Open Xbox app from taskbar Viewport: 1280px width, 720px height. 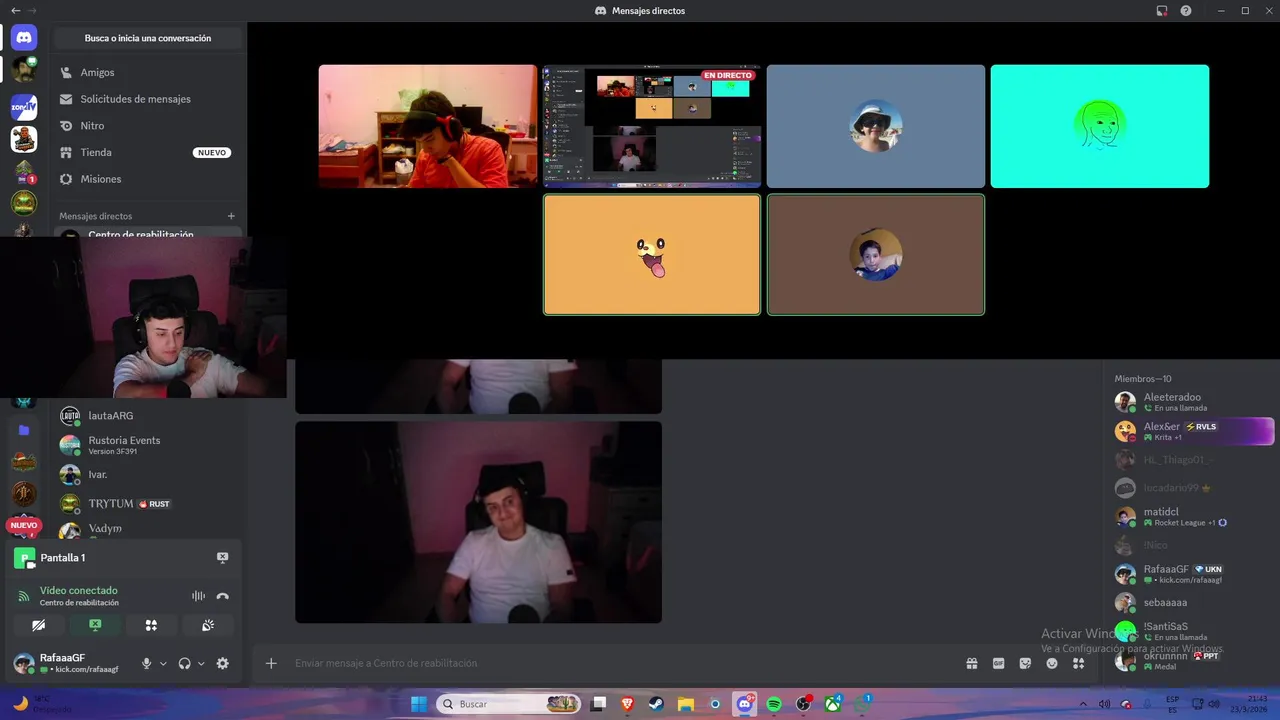(832, 704)
